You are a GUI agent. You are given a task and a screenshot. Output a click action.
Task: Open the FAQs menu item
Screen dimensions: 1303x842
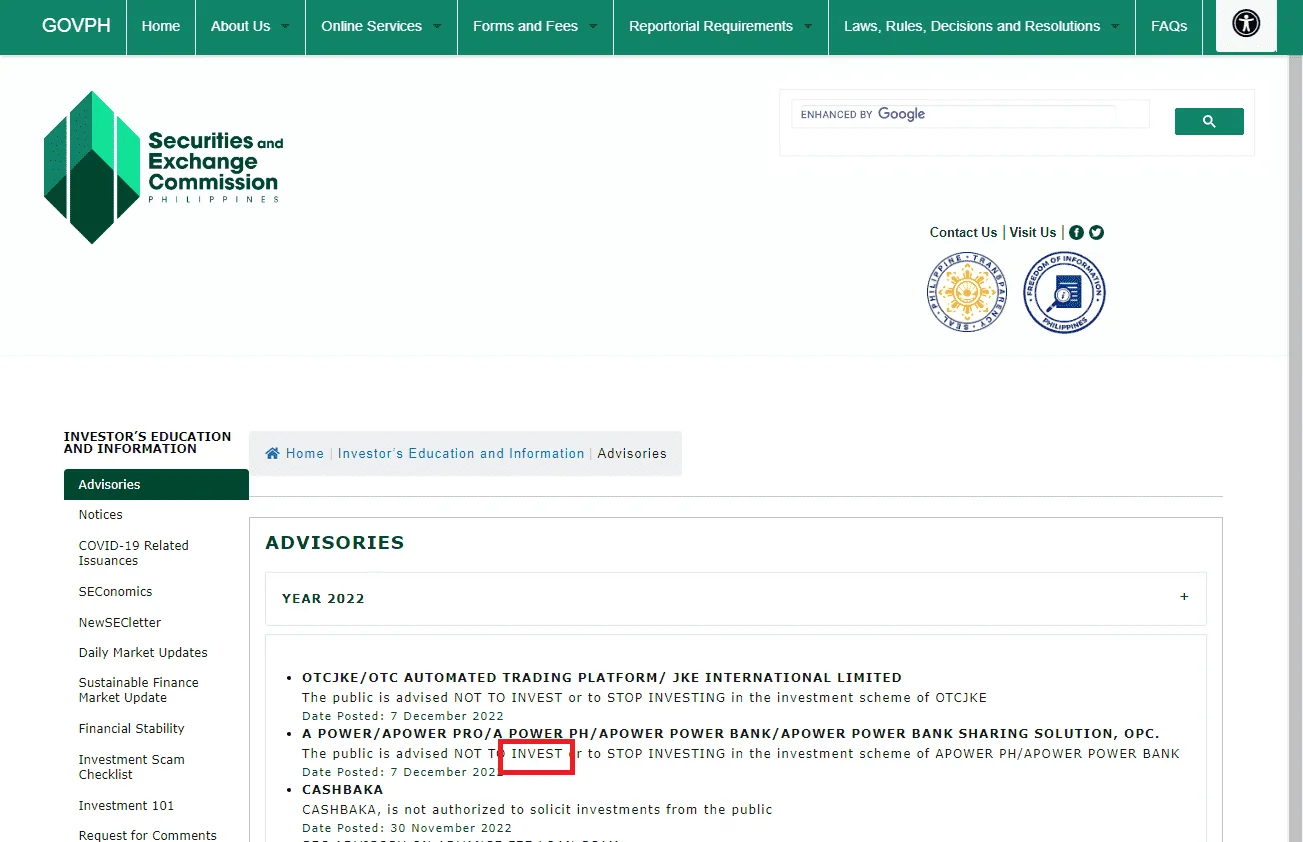[x=1169, y=26]
